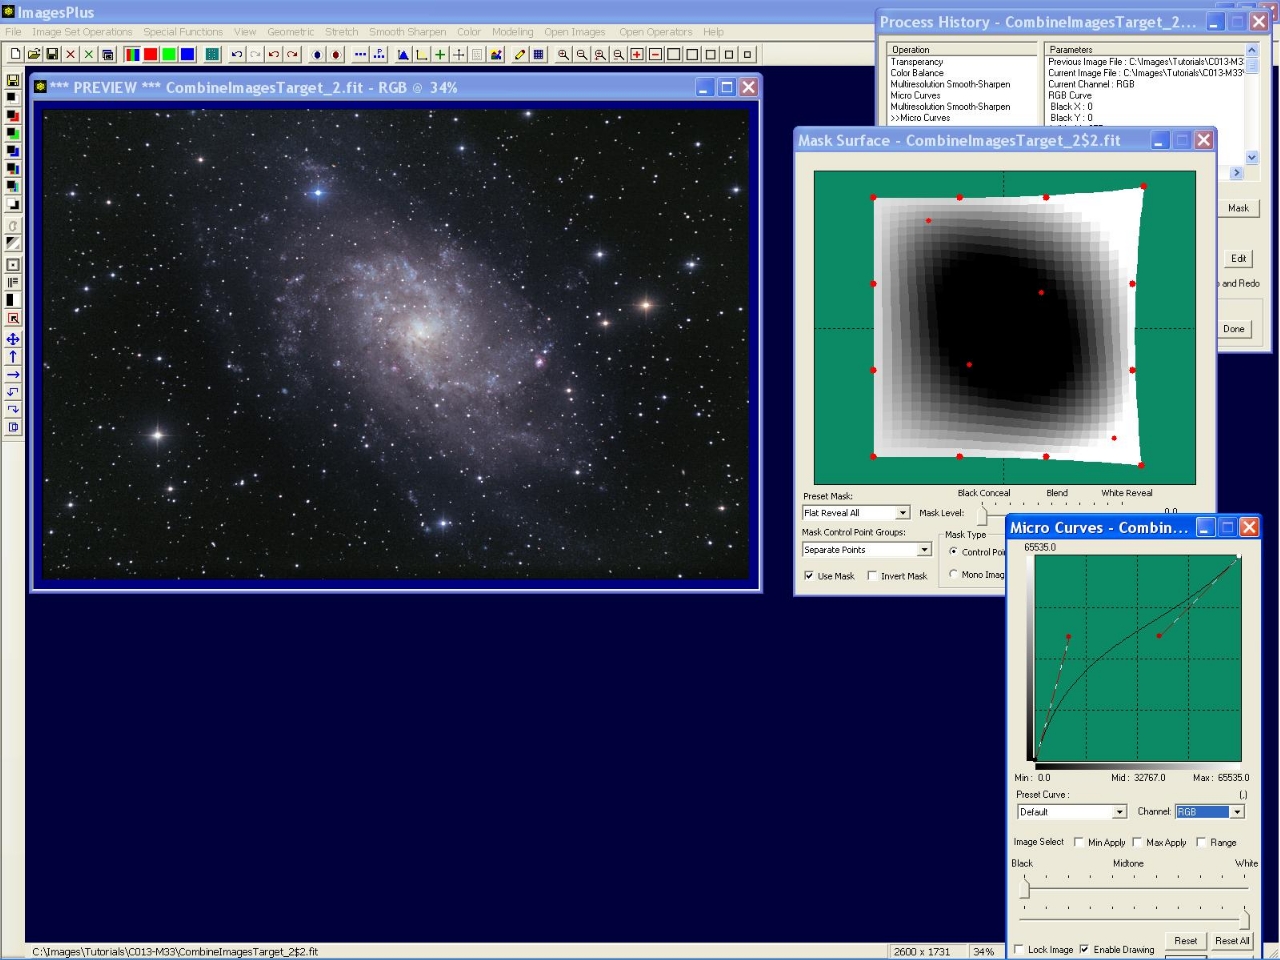This screenshot has height=960, width=1280.
Task: Click the green plus toolbar icon
Action: tap(440, 55)
